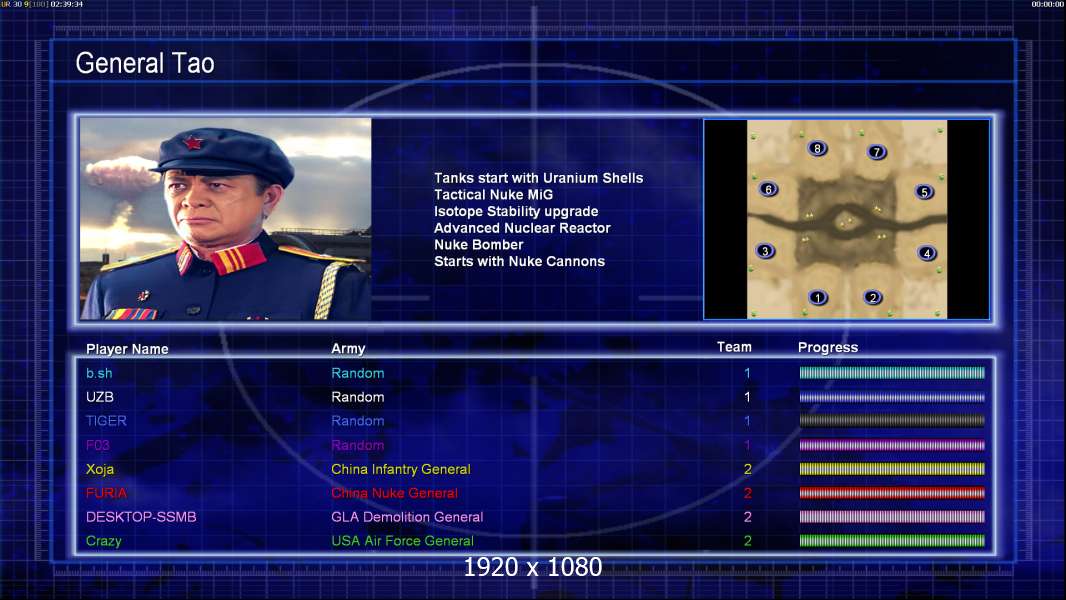Select player name Xoja
1066x600 pixels.
(x=100, y=469)
